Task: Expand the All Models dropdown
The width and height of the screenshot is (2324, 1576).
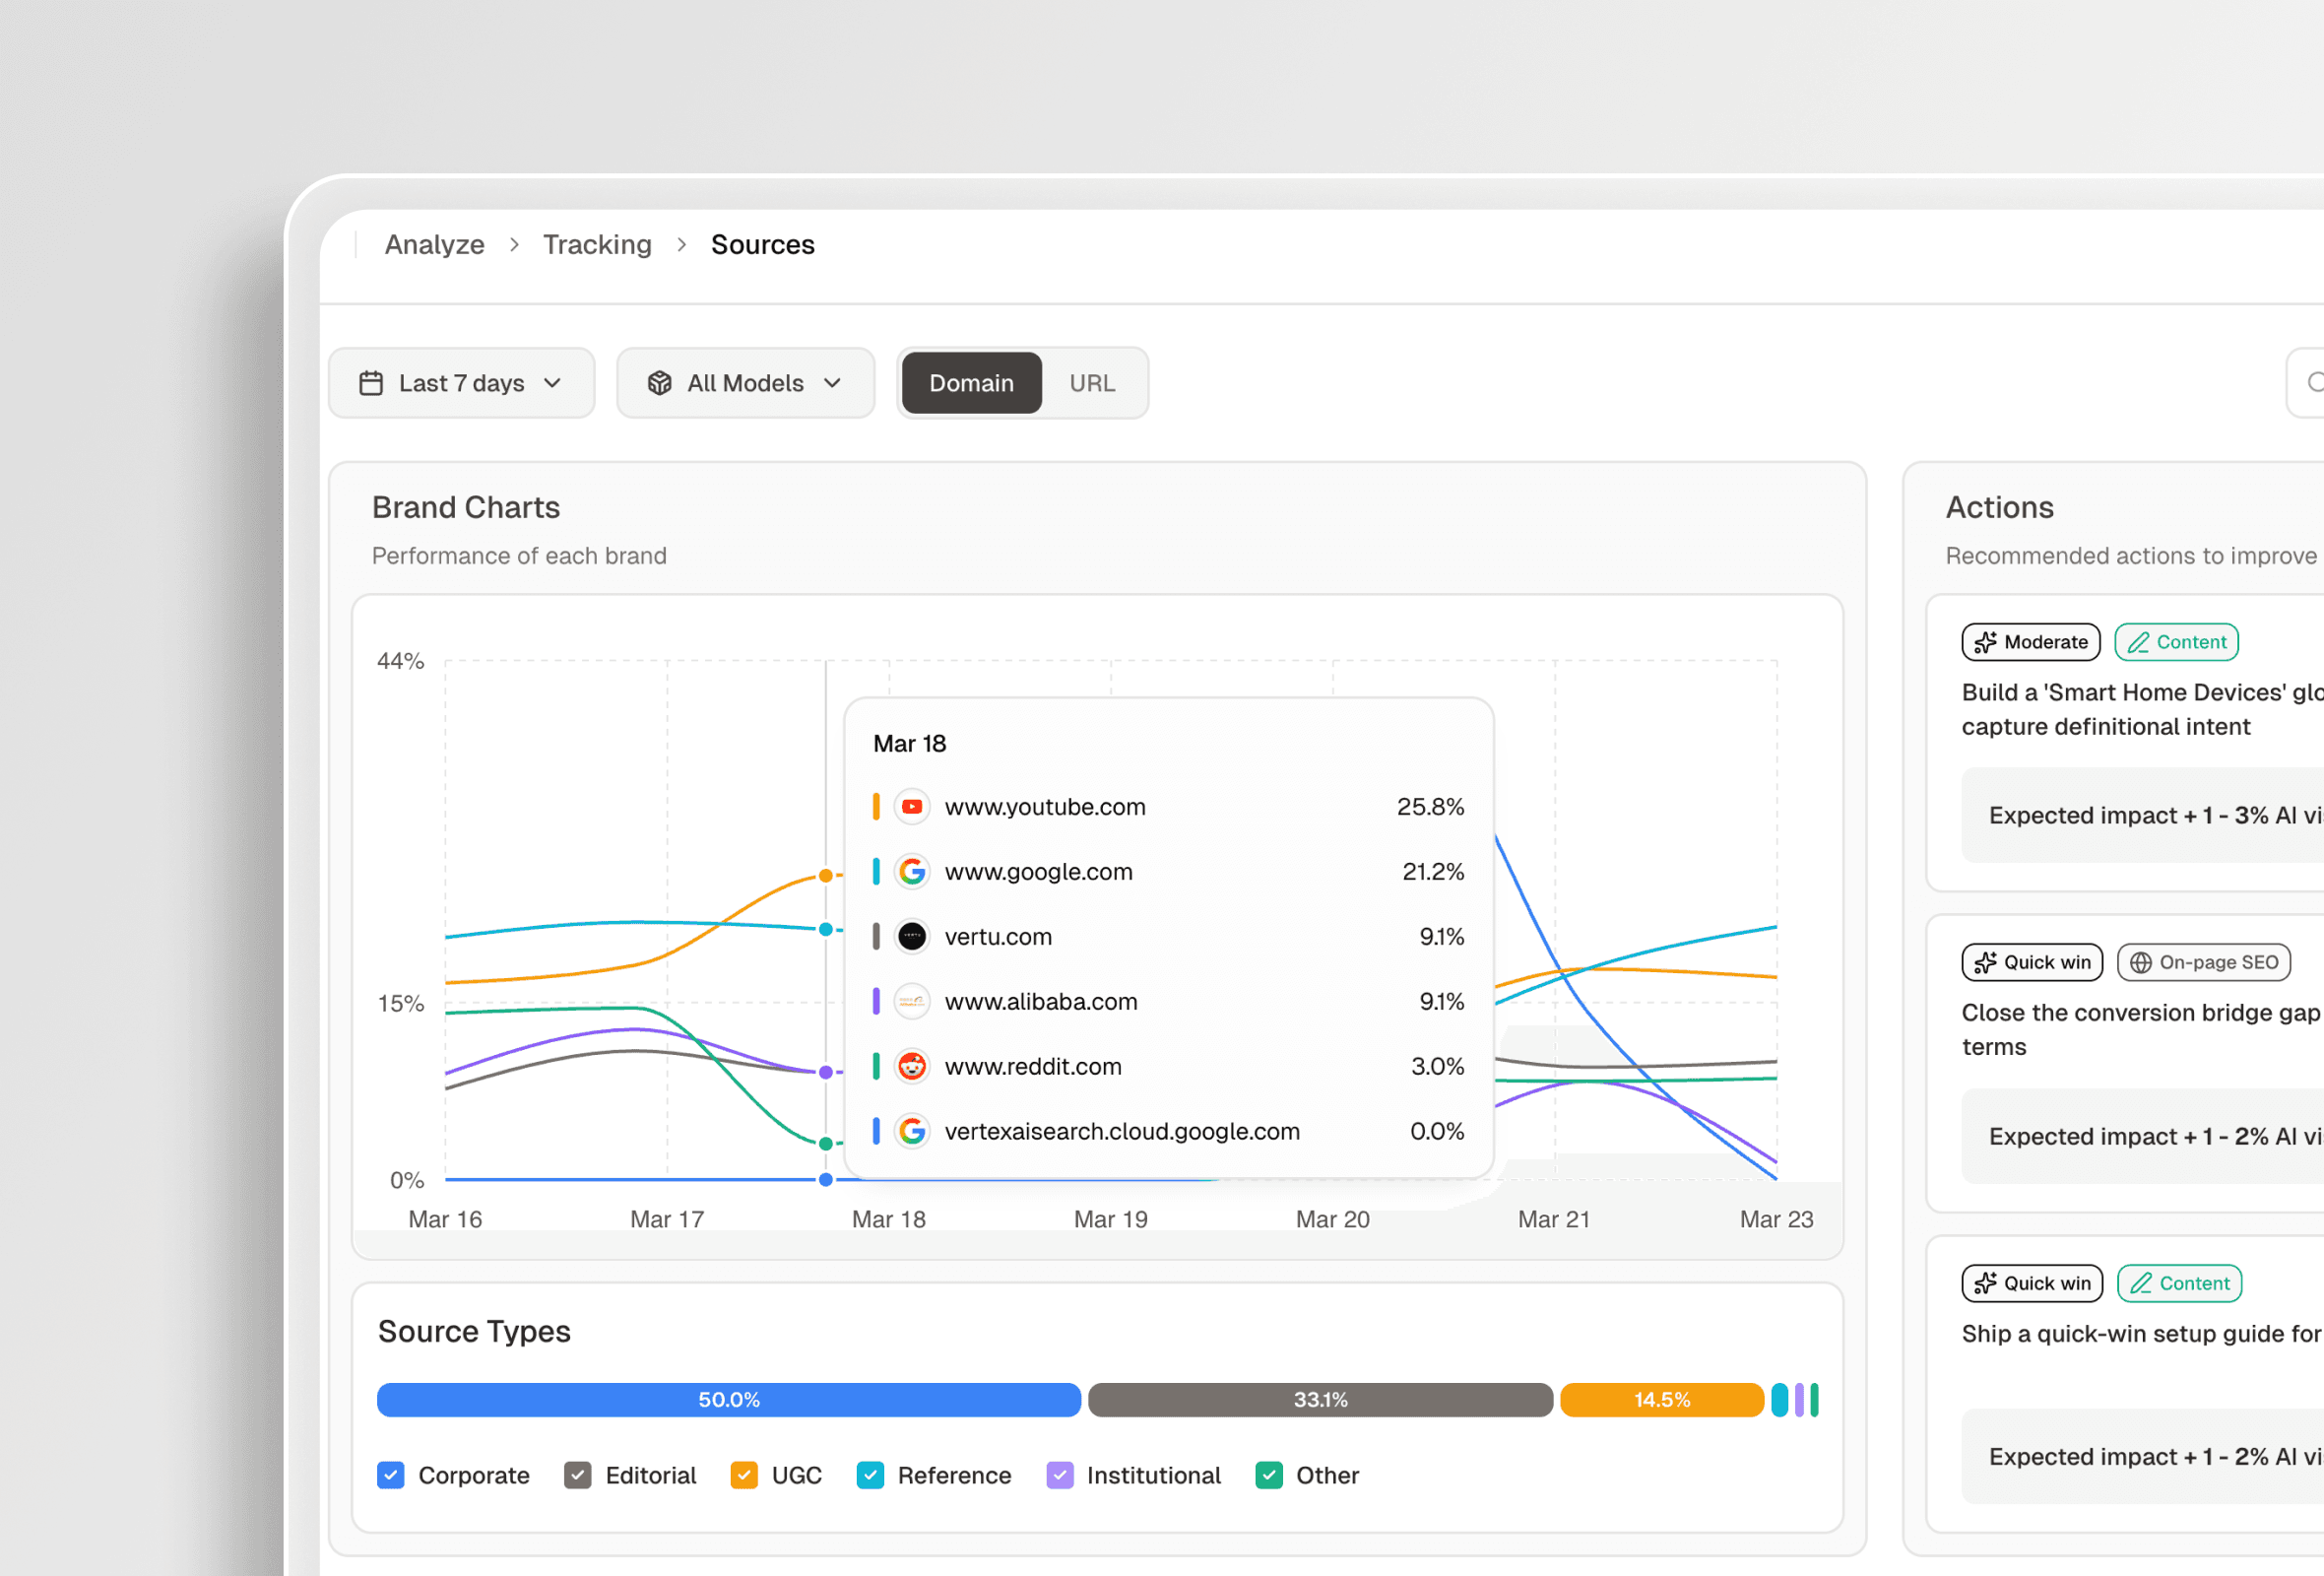Action: click(x=746, y=383)
